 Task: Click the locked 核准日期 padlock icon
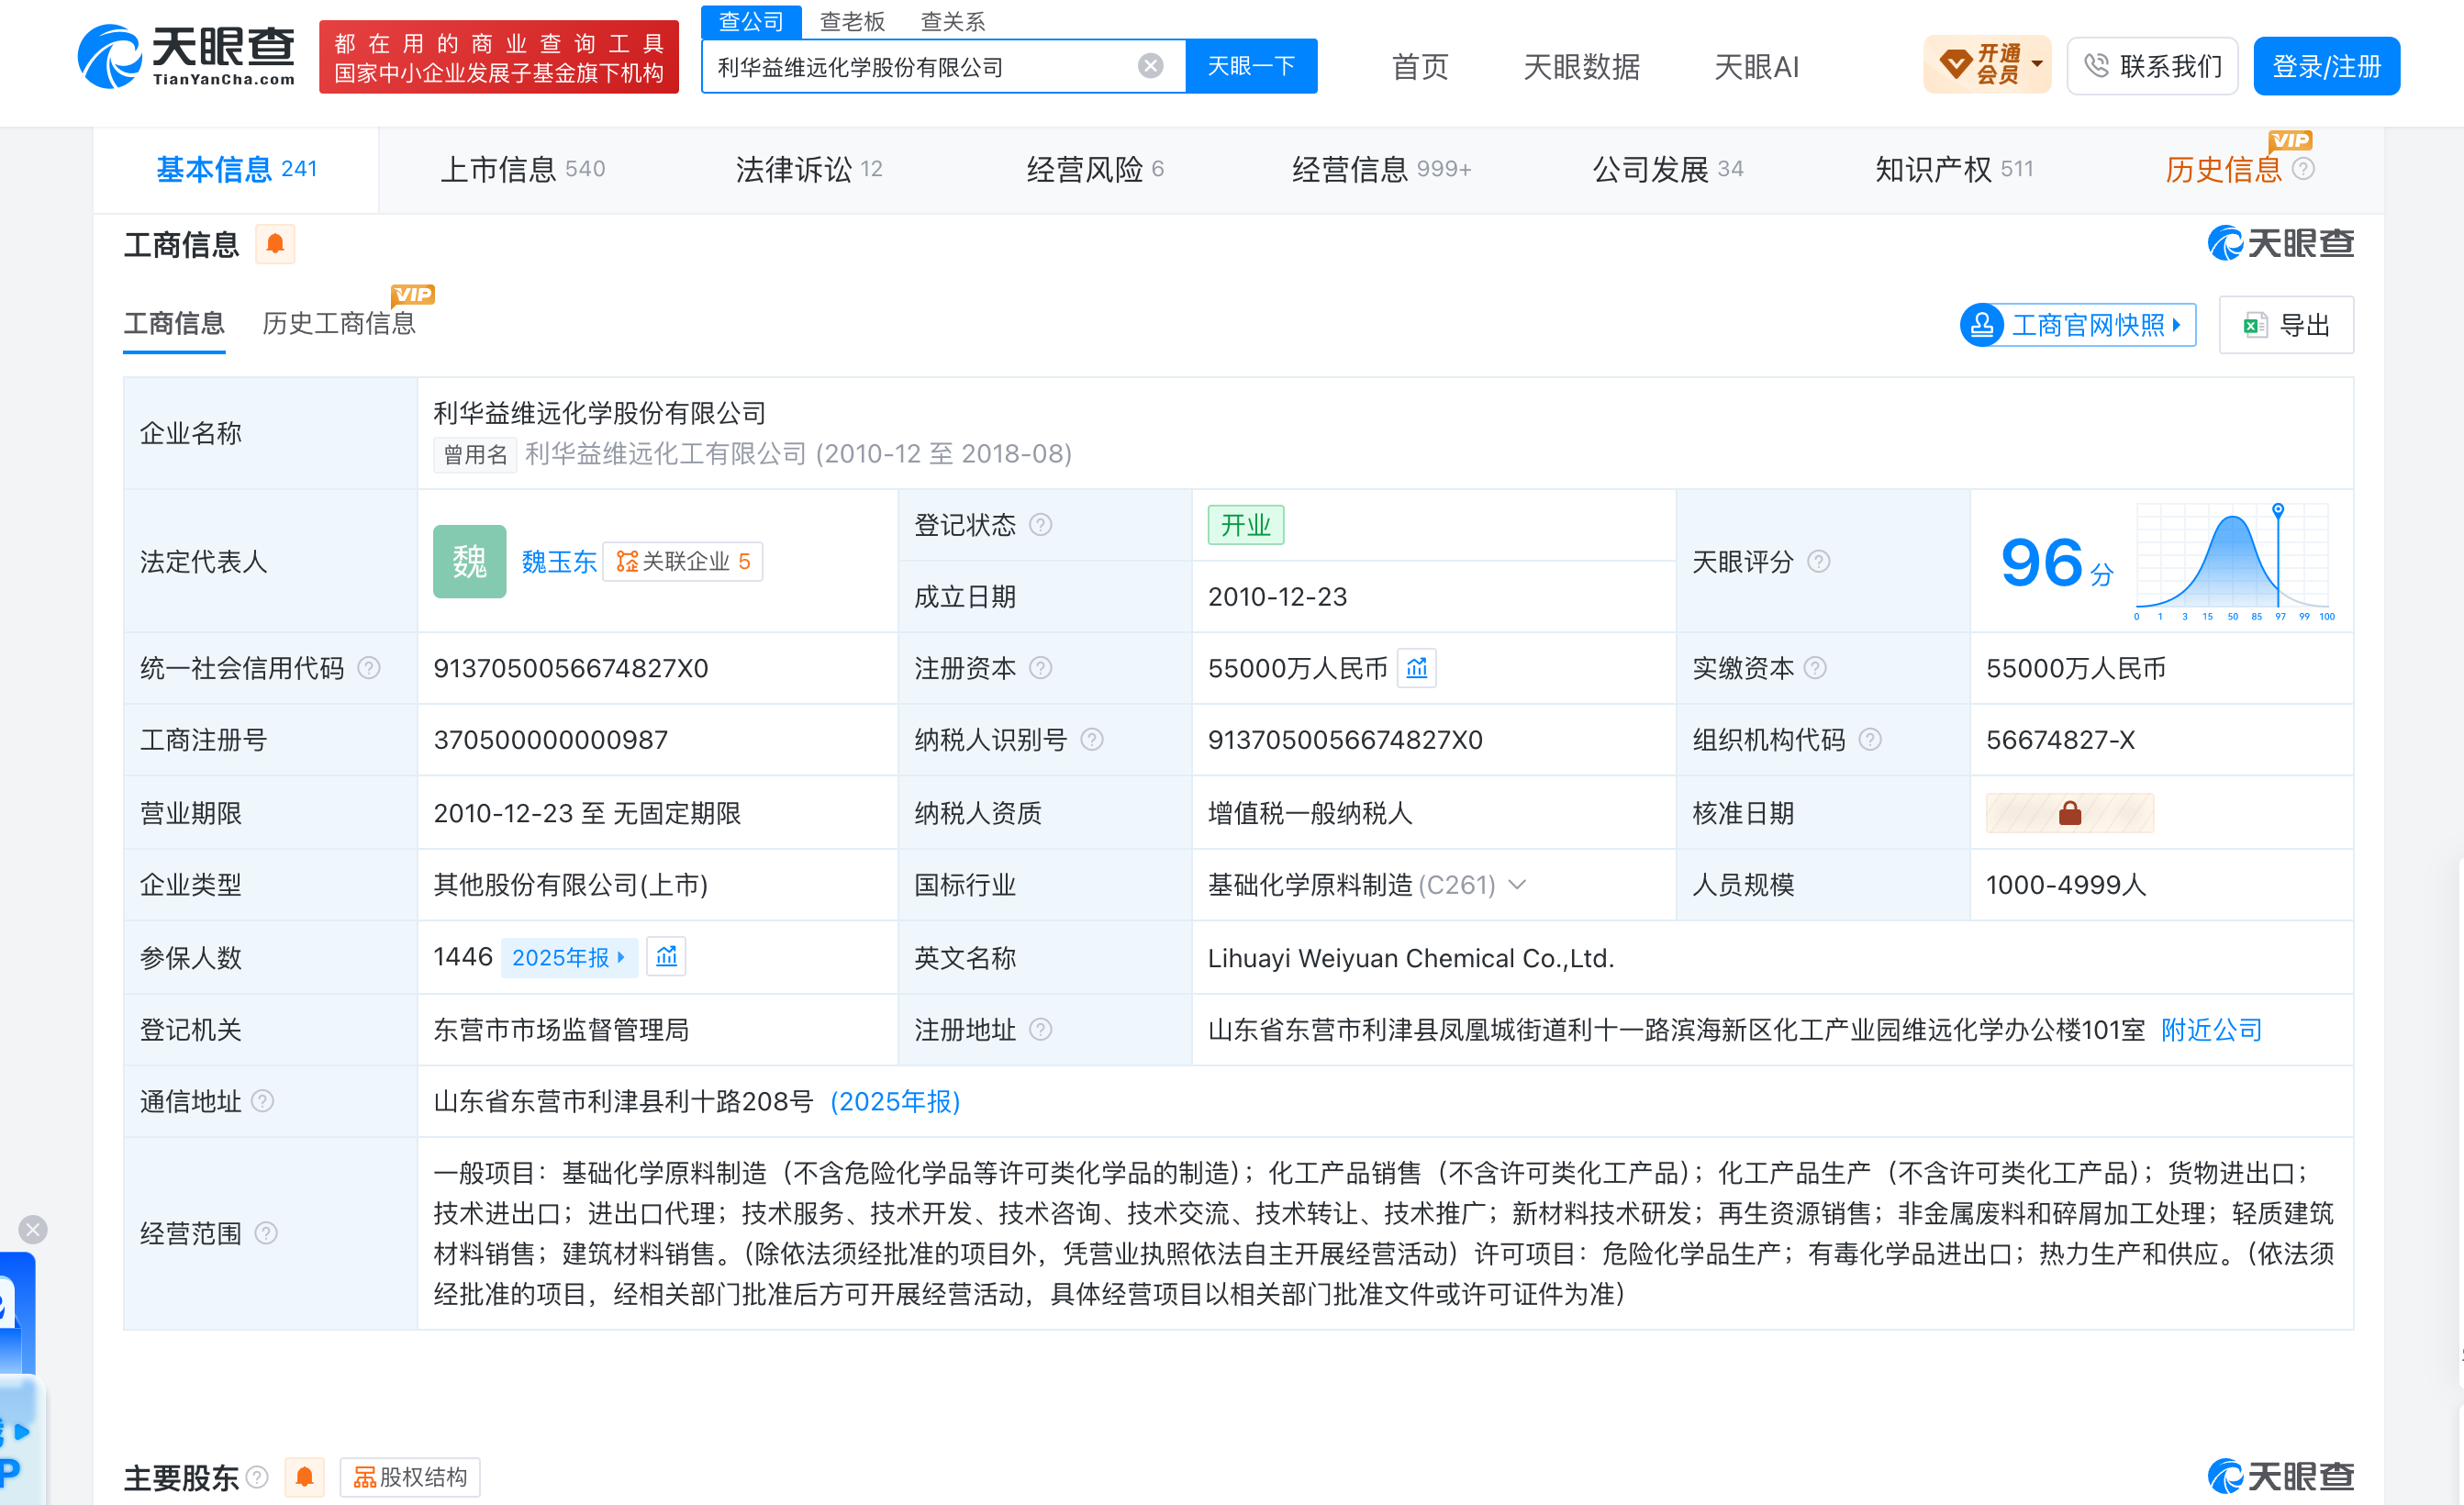(x=2069, y=813)
